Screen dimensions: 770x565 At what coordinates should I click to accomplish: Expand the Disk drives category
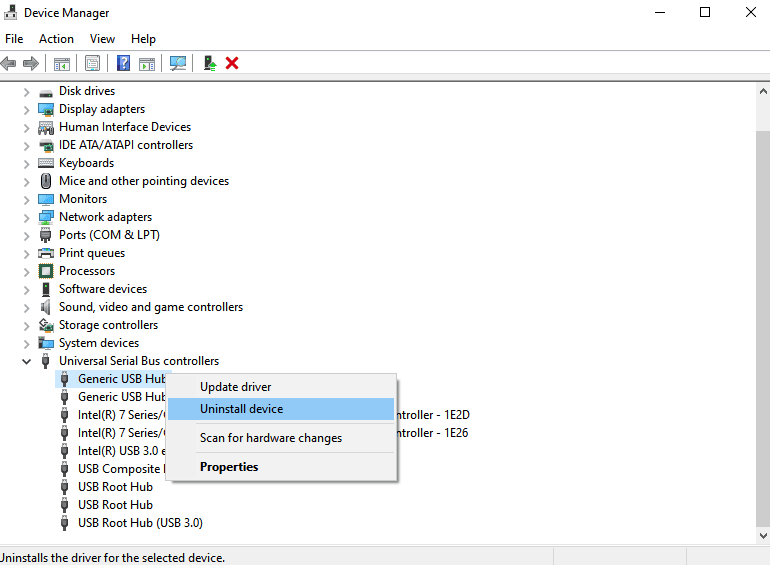click(27, 92)
